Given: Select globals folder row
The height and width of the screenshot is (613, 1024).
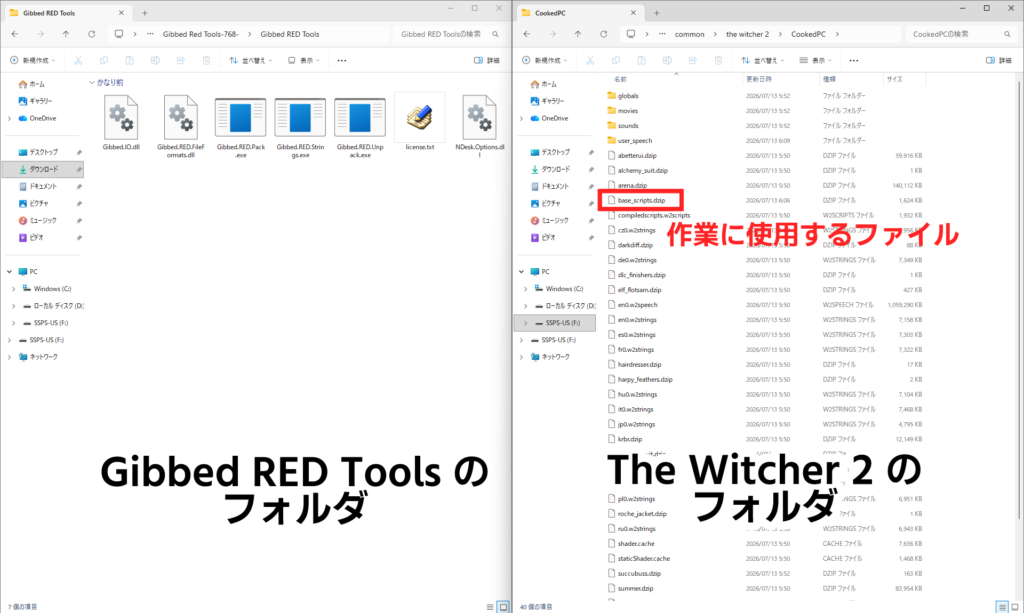Looking at the screenshot, I should tap(764, 96).
